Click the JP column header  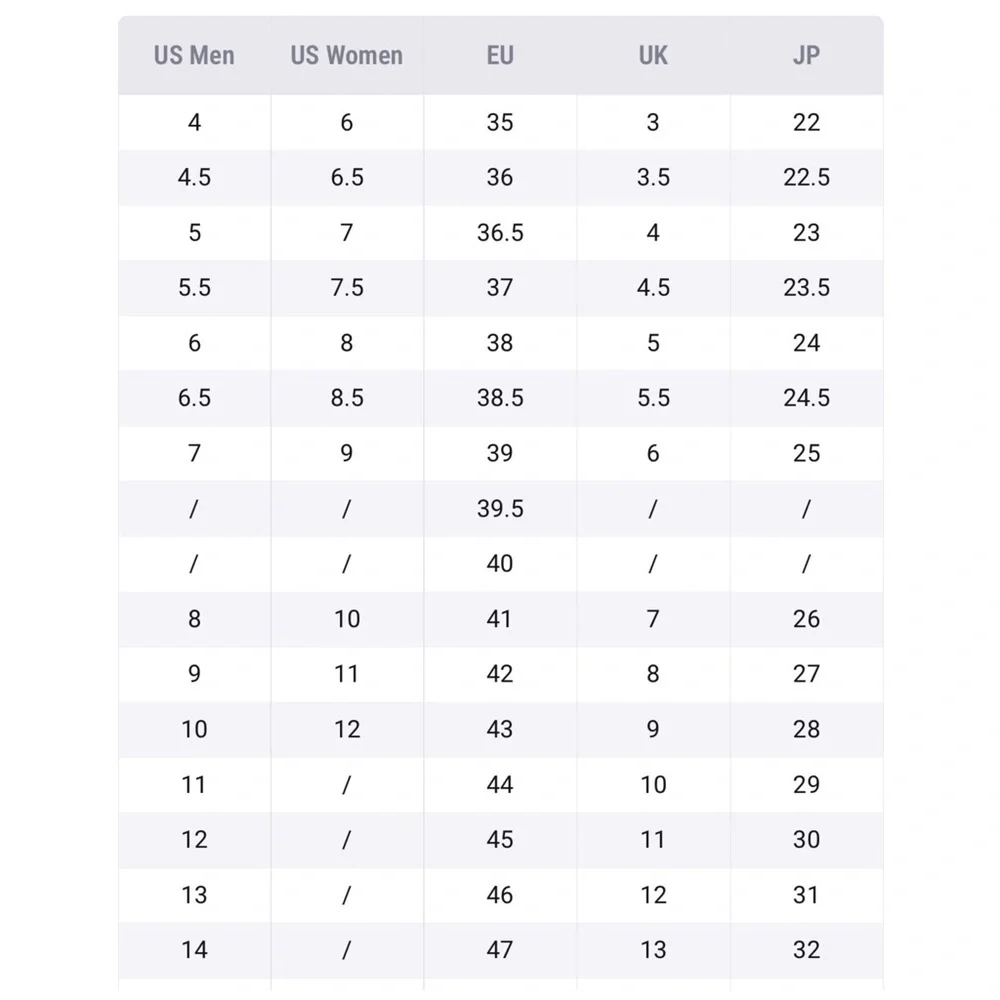(x=807, y=55)
